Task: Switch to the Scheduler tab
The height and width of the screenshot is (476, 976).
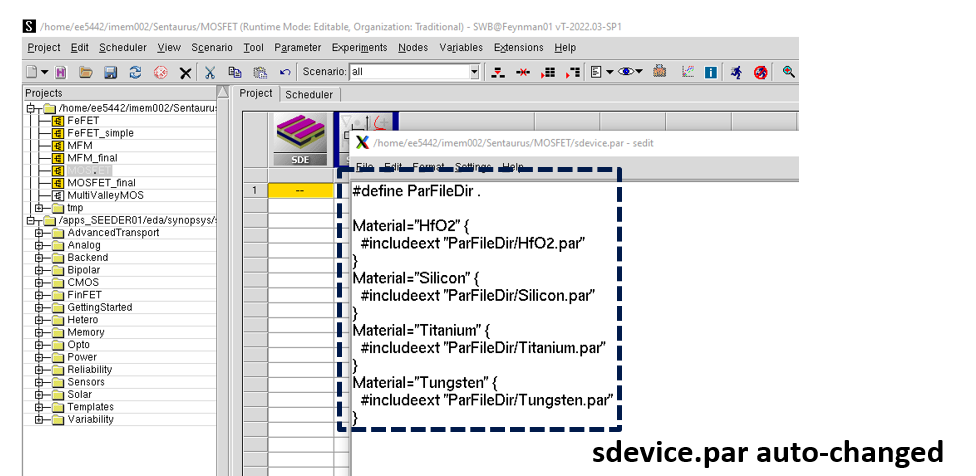Action: (309, 94)
